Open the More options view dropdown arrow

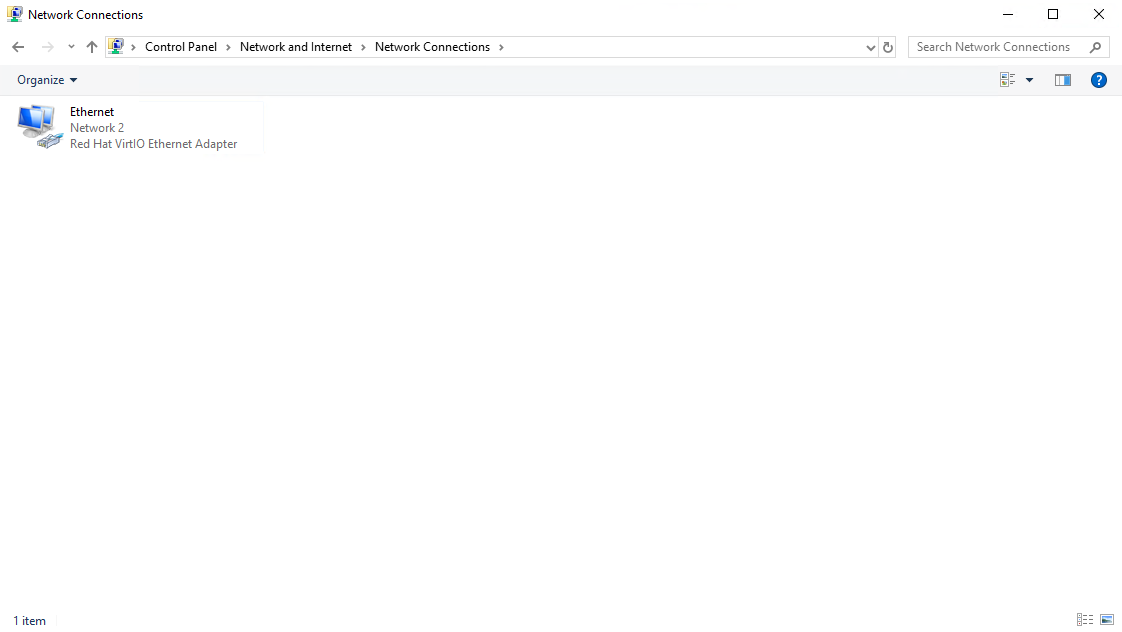1030,80
